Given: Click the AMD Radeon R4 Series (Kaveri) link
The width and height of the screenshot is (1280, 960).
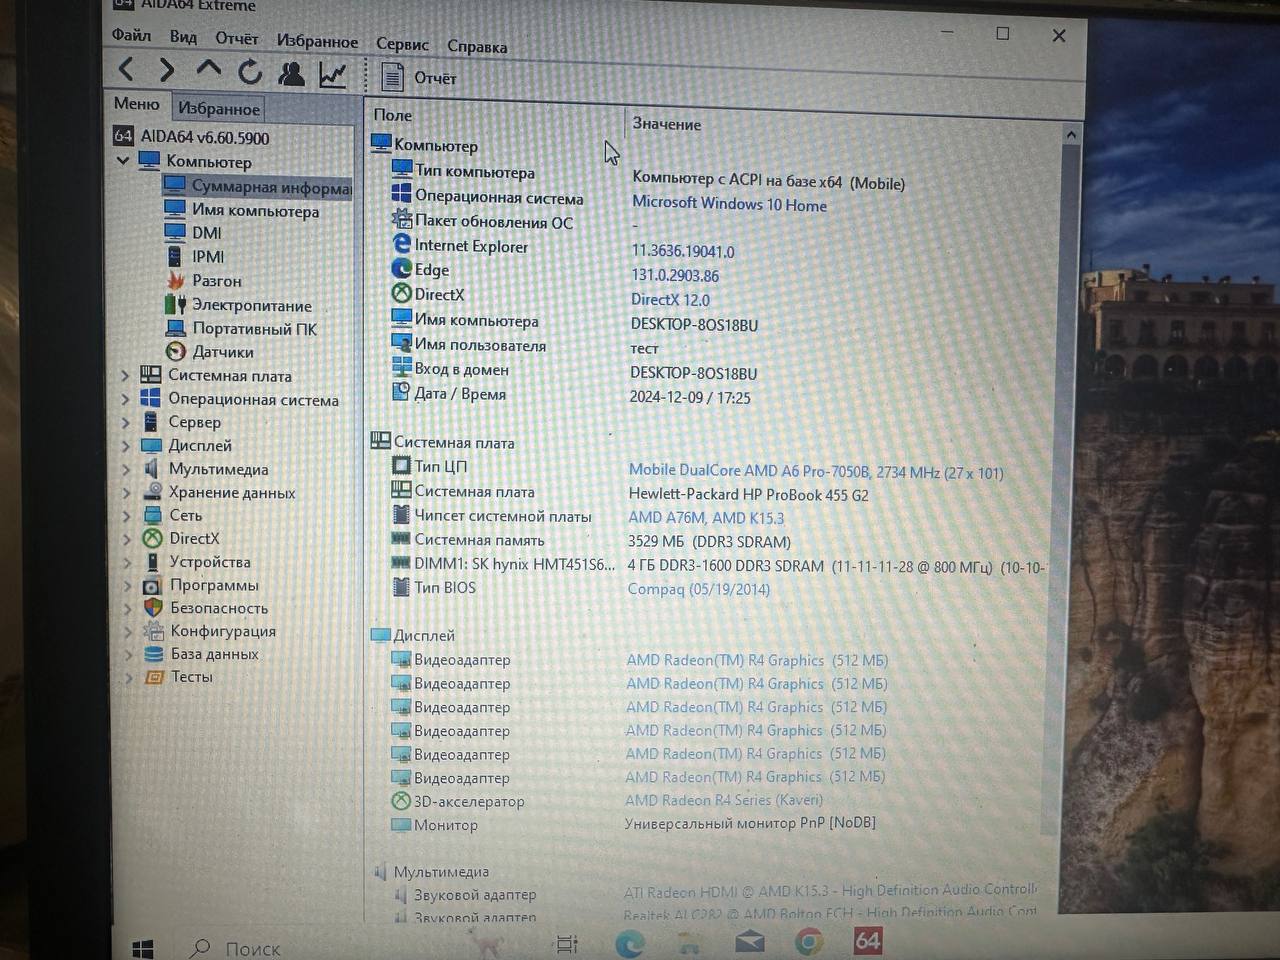Looking at the screenshot, I should click(724, 800).
